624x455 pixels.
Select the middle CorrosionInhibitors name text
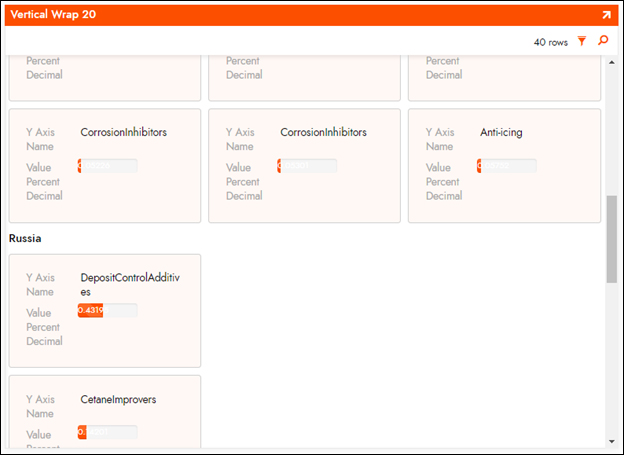(x=323, y=132)
